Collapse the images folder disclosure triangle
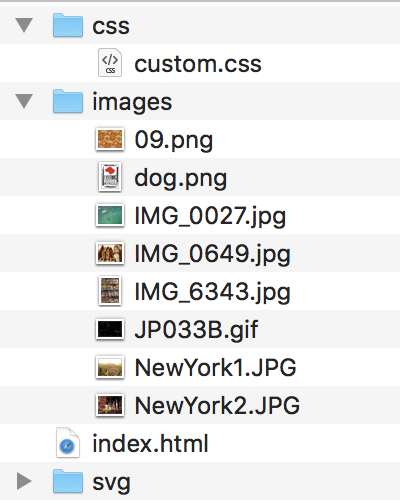400x500 pixels. tap(24, 101)
